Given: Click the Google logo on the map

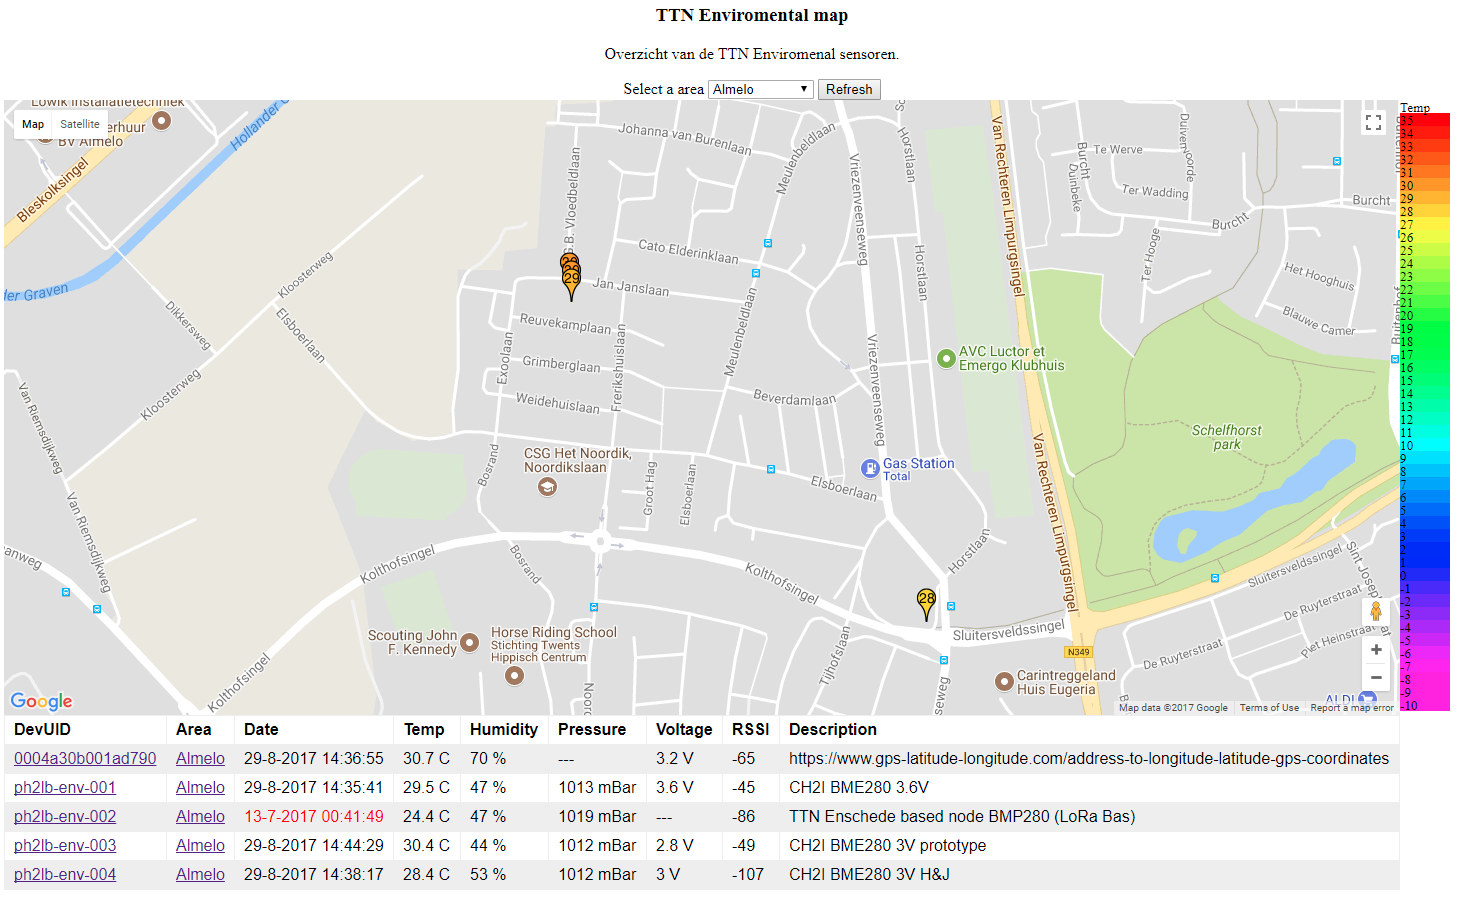Looking at the screenshot, I should click(x=41, y=701).
